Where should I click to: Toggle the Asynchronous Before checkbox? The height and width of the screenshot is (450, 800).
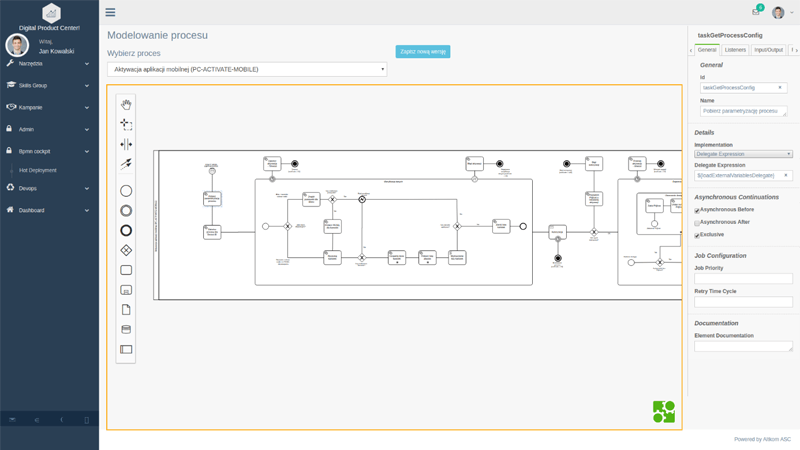pyautogui.click(x=697, y=211)
